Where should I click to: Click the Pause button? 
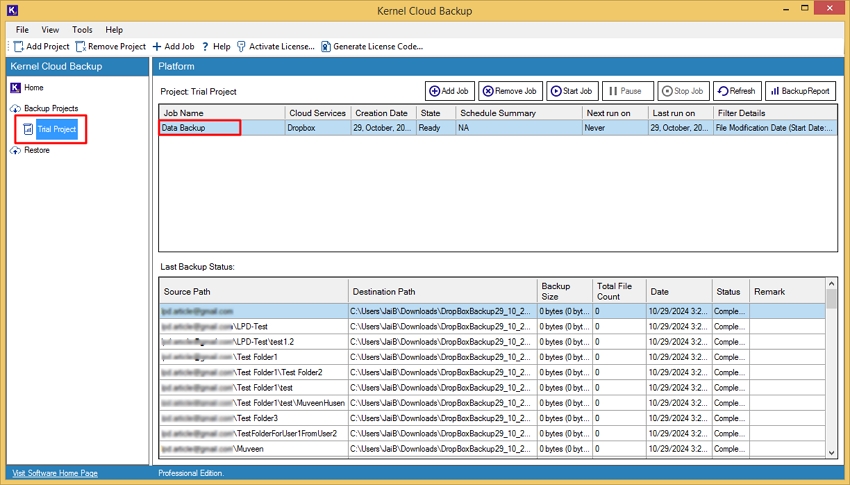(x=627, y=91)
